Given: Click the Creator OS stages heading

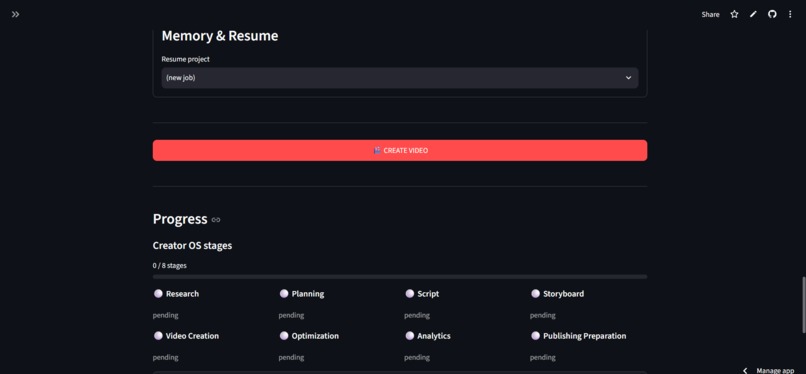Looking at the screenshot, I should tap(192, 246).
